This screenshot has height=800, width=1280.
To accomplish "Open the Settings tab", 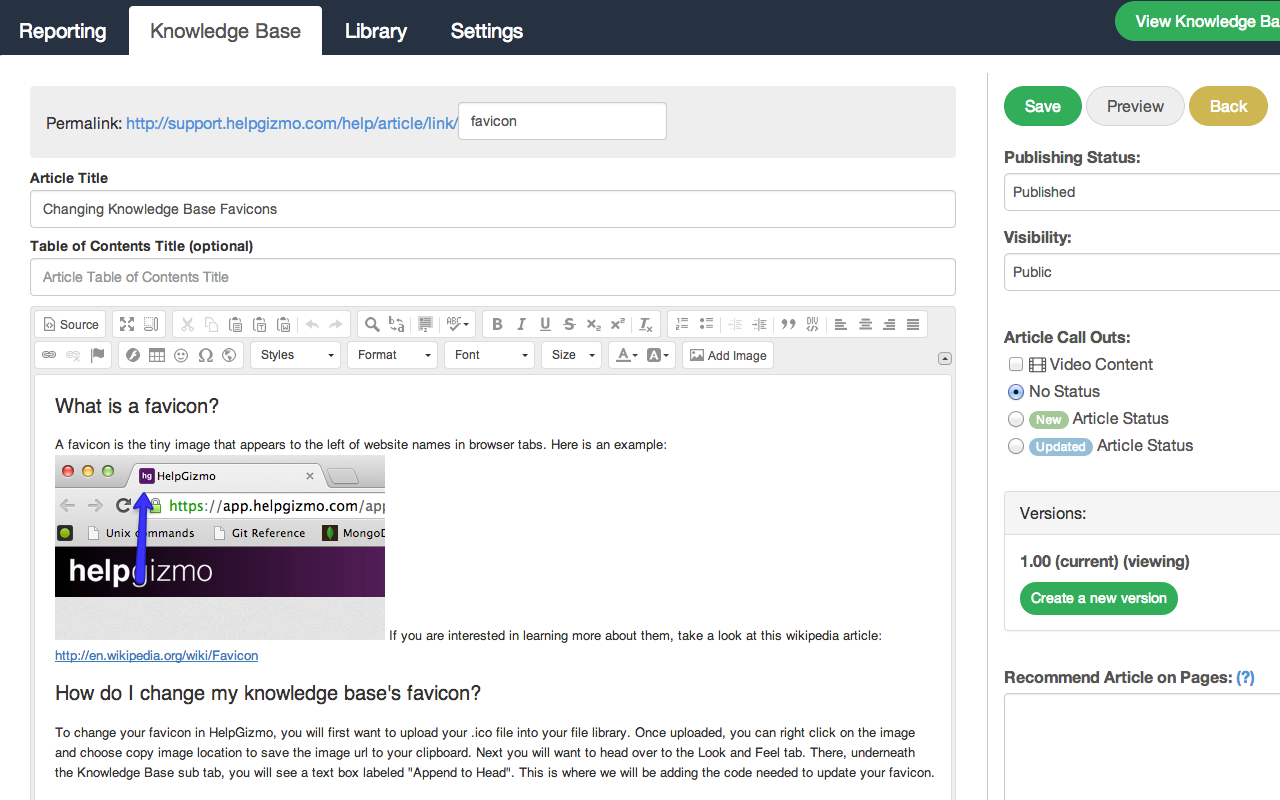I will [x=487, y=31].
